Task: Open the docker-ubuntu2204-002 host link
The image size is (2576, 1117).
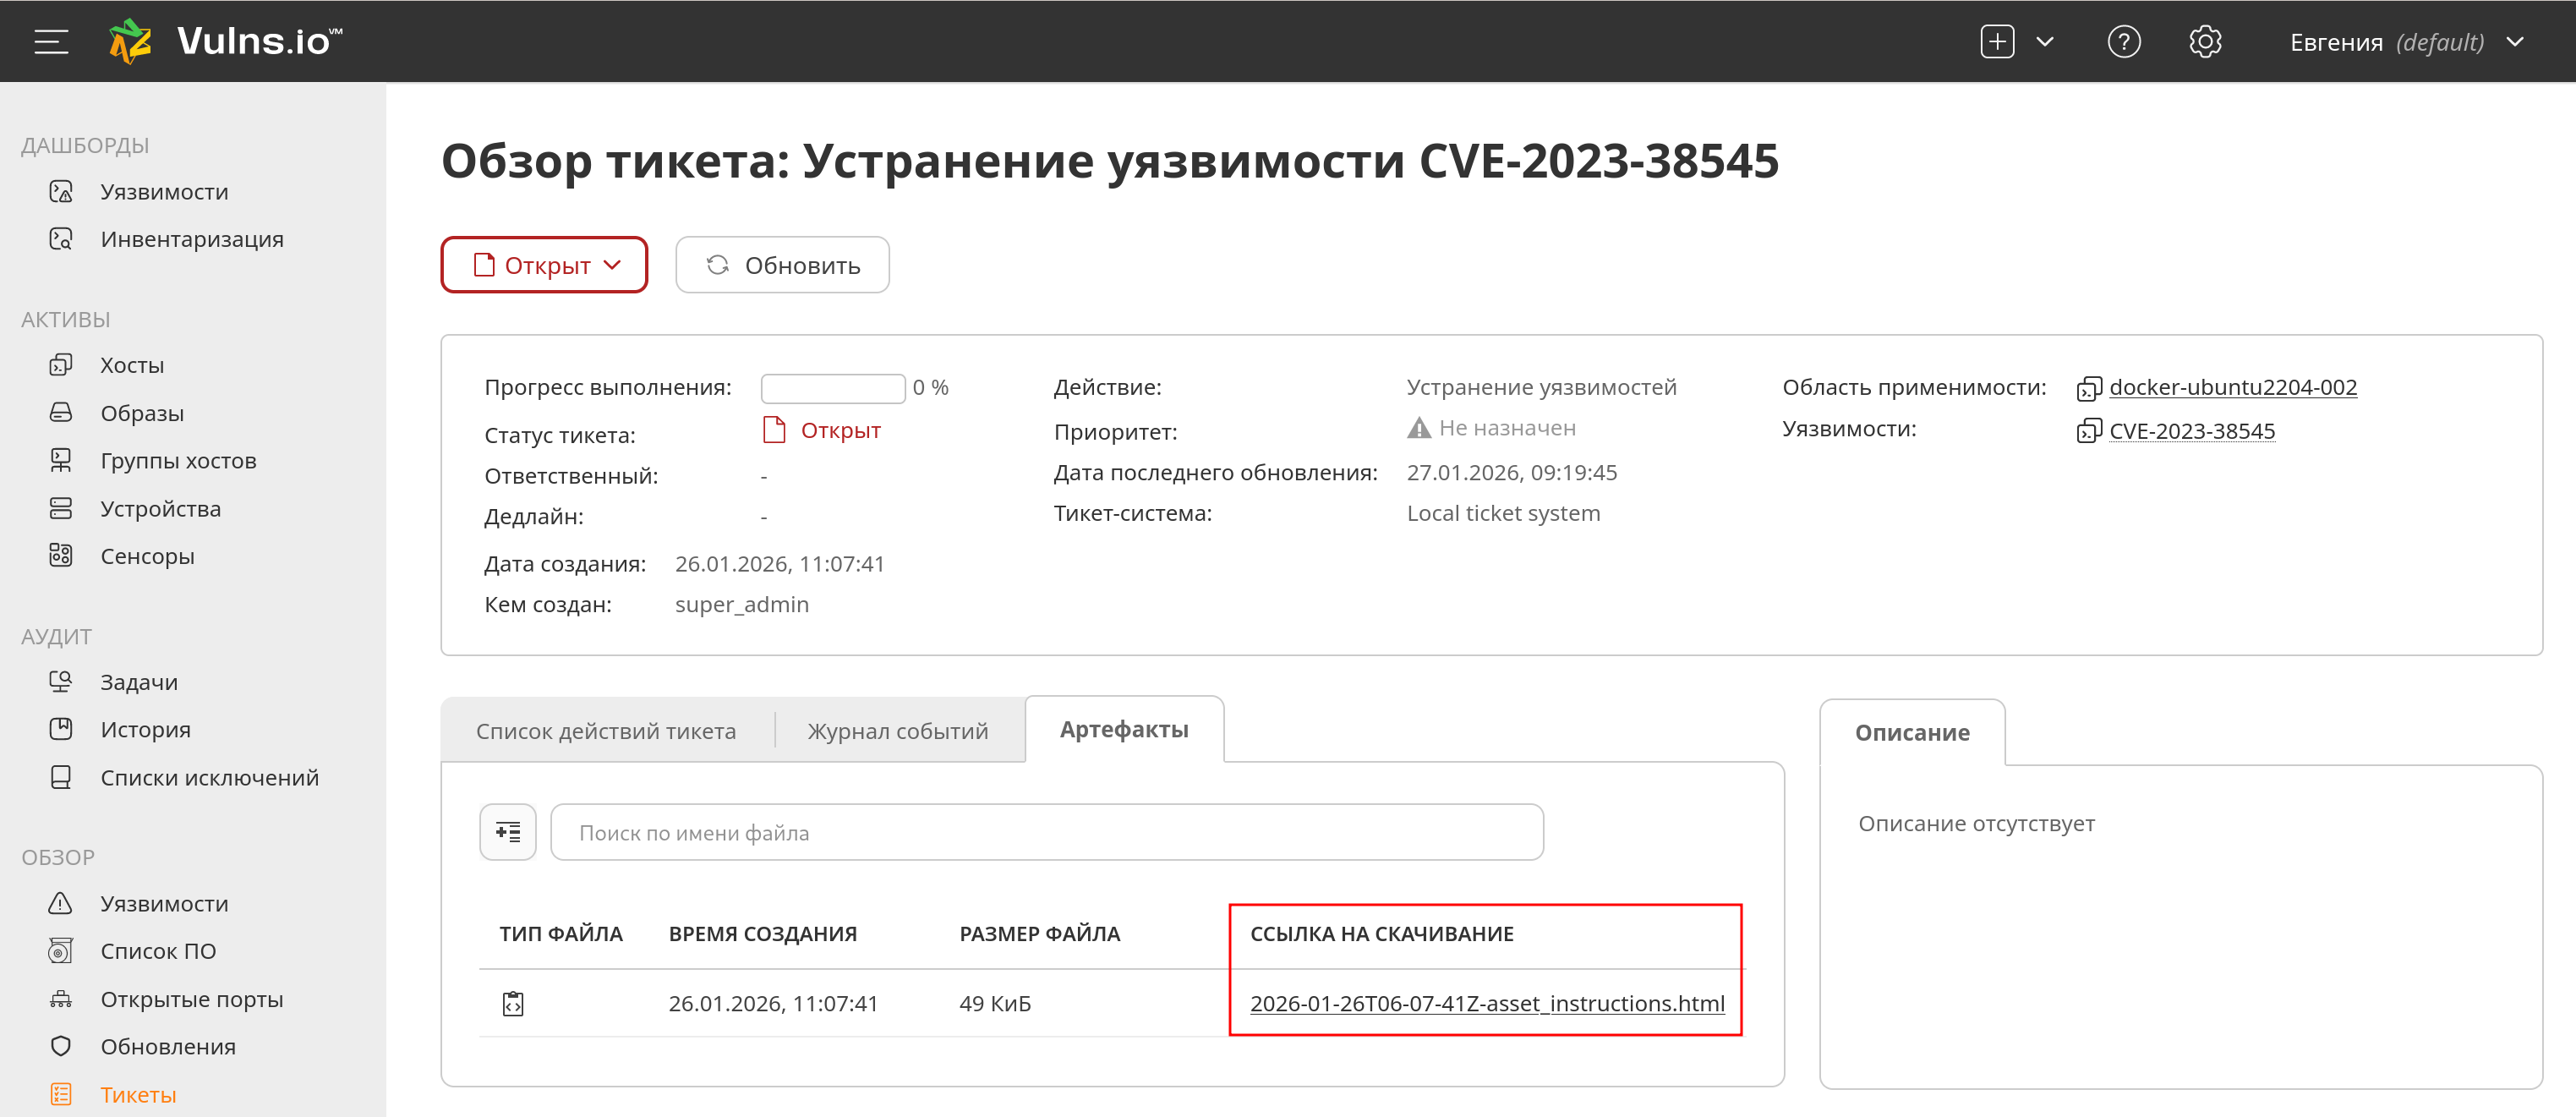Action: click(2232, 387)
